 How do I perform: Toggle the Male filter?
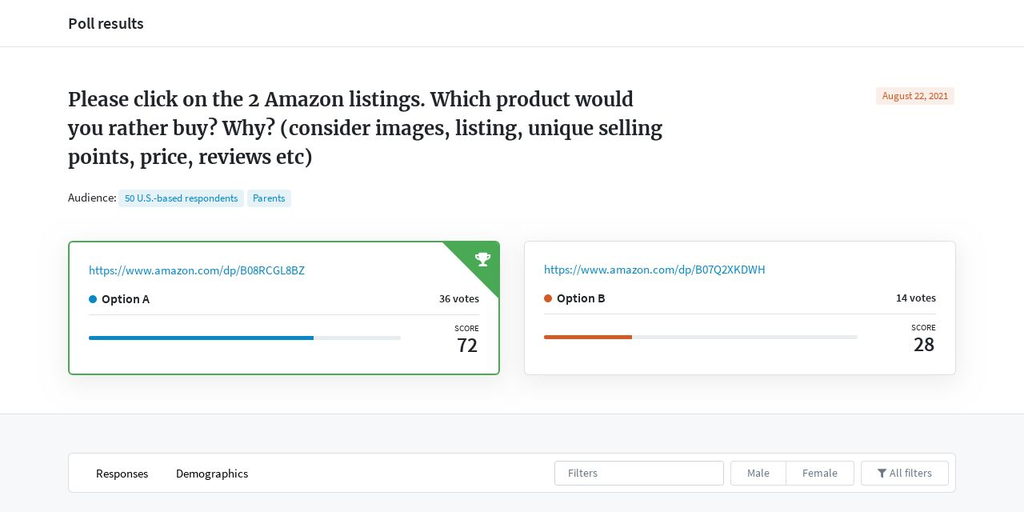click(x=758, y=473)
